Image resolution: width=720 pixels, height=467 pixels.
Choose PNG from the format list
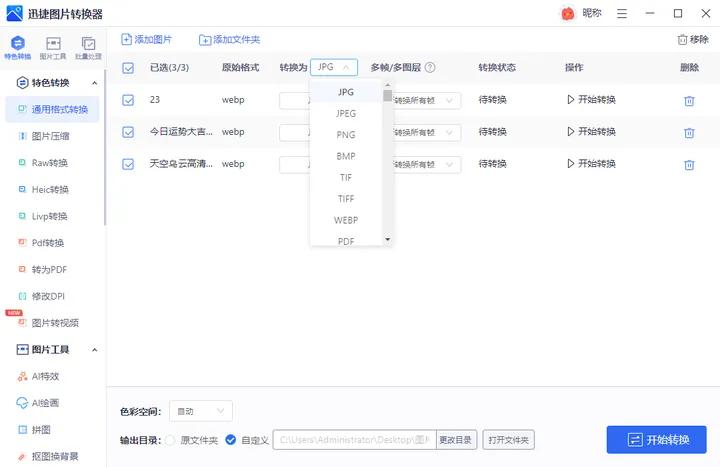coord(346,135)
